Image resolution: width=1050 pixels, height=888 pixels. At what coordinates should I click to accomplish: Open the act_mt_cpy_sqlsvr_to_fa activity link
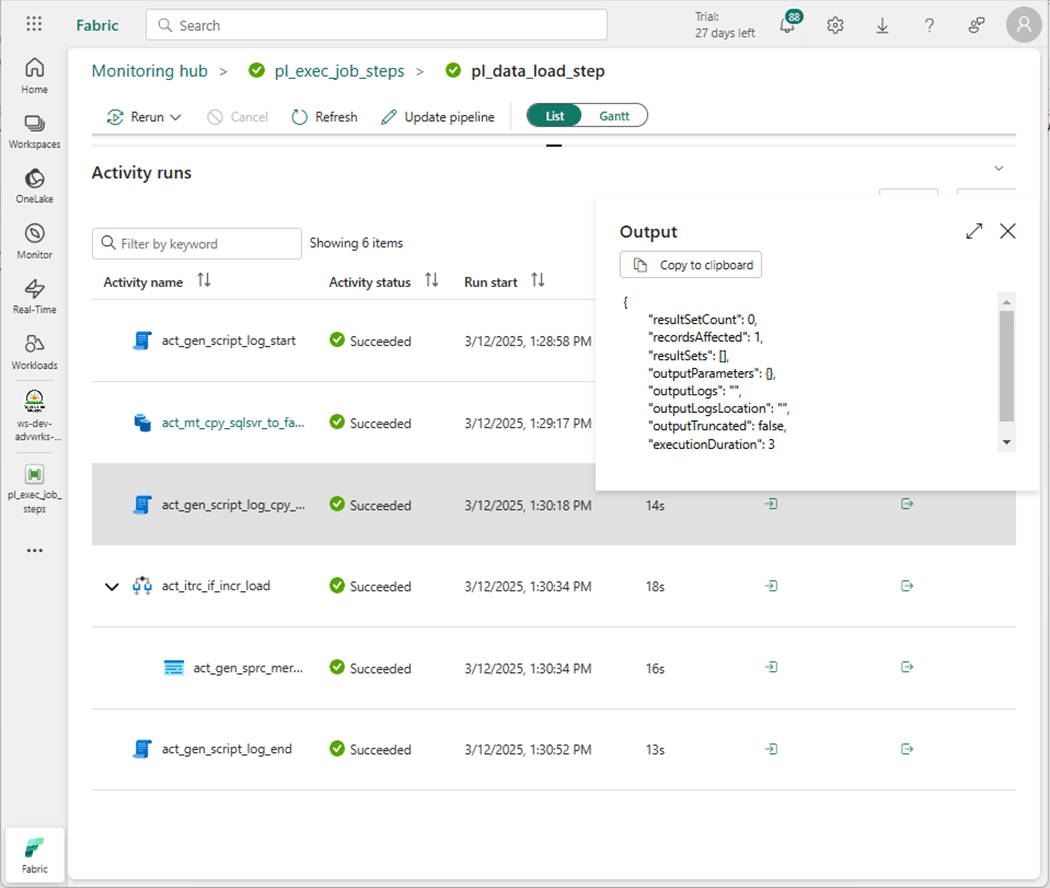pos(232,423)
